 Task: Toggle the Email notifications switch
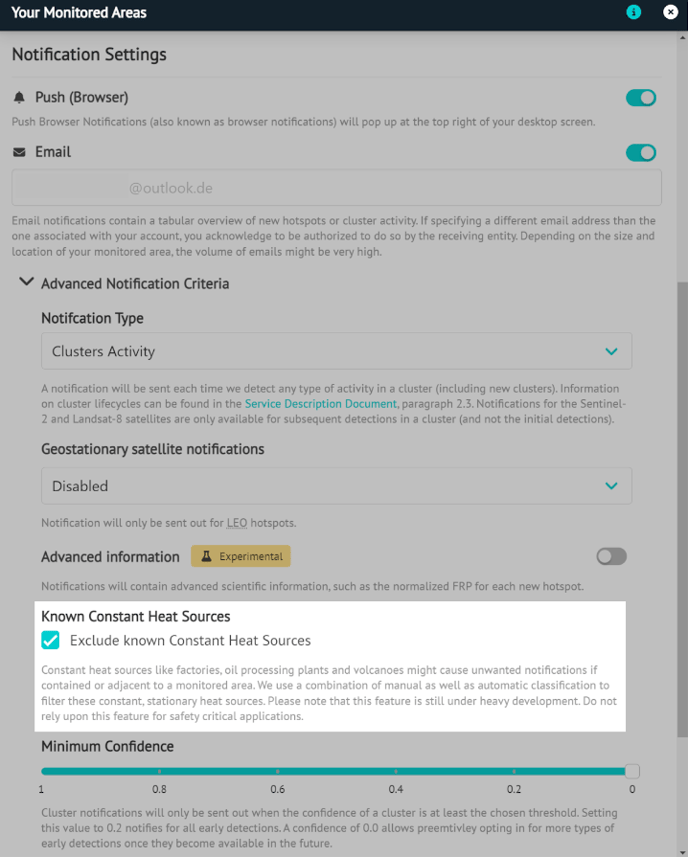[640, 152]
